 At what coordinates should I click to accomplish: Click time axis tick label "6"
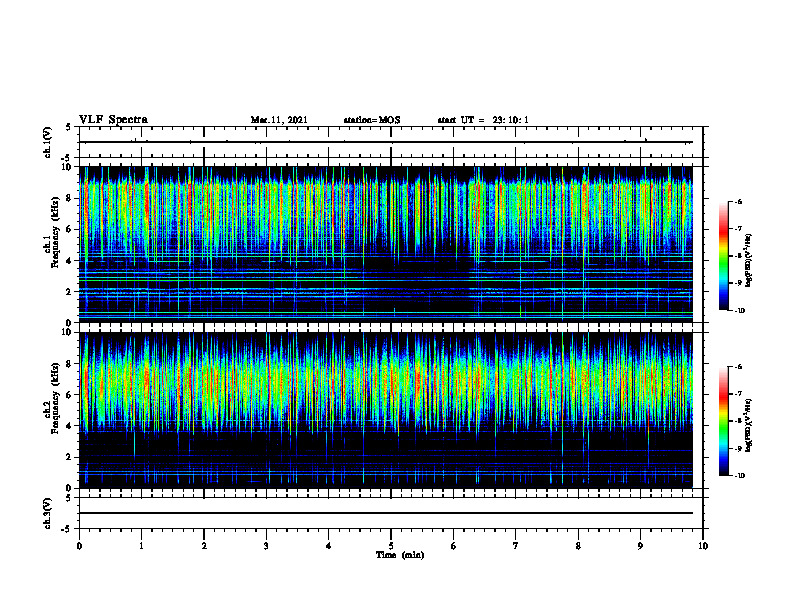coord(454,546)
